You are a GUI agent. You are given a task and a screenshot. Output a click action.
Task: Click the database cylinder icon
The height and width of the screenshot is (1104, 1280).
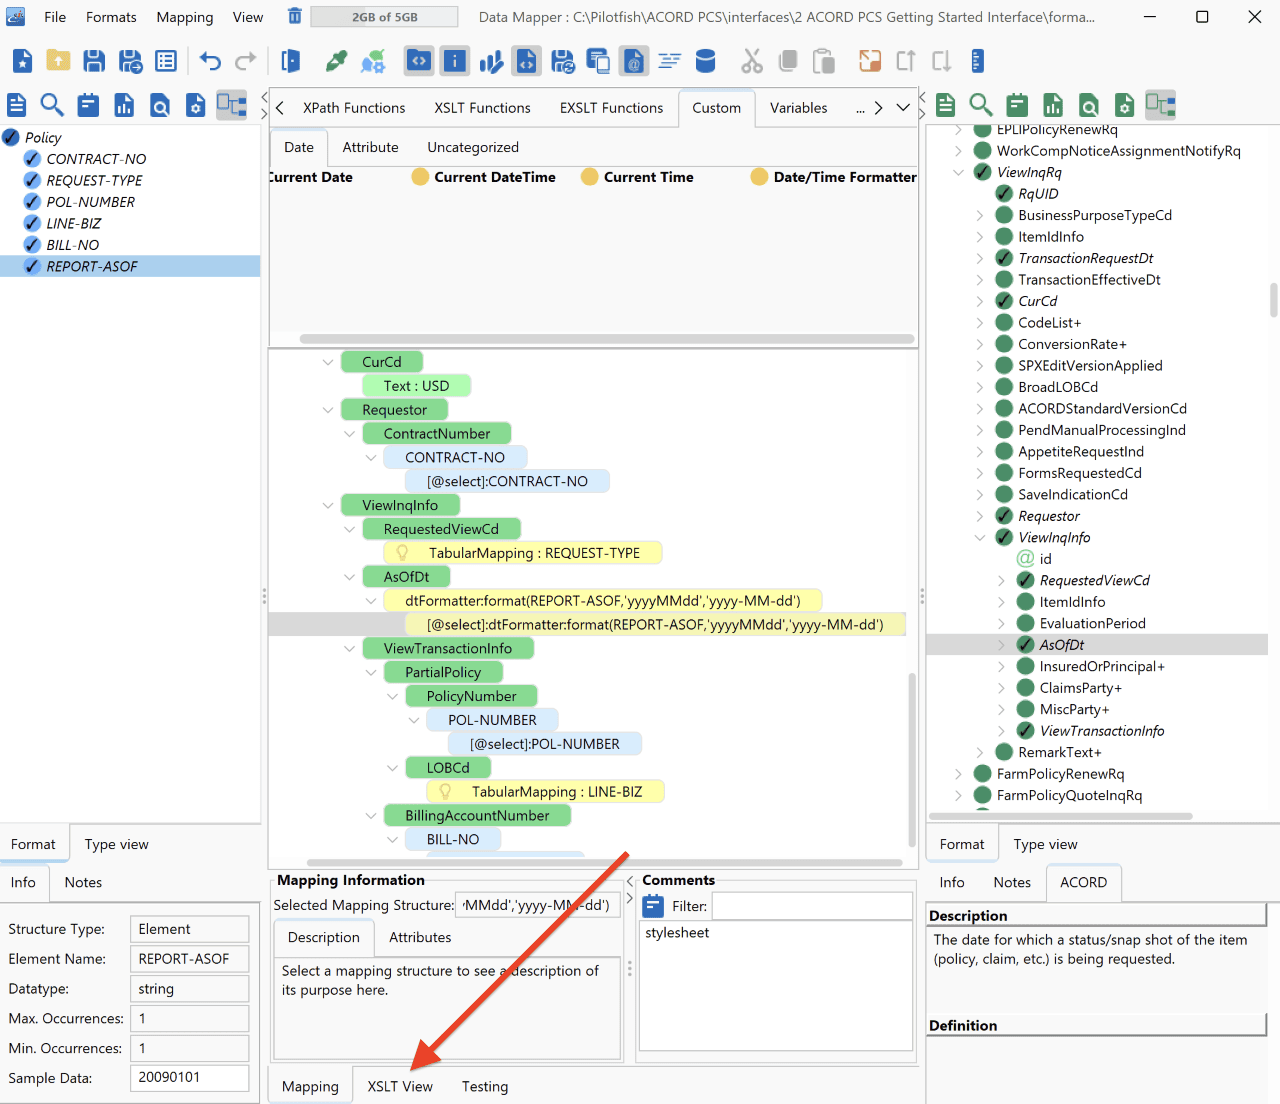(705, 61)
